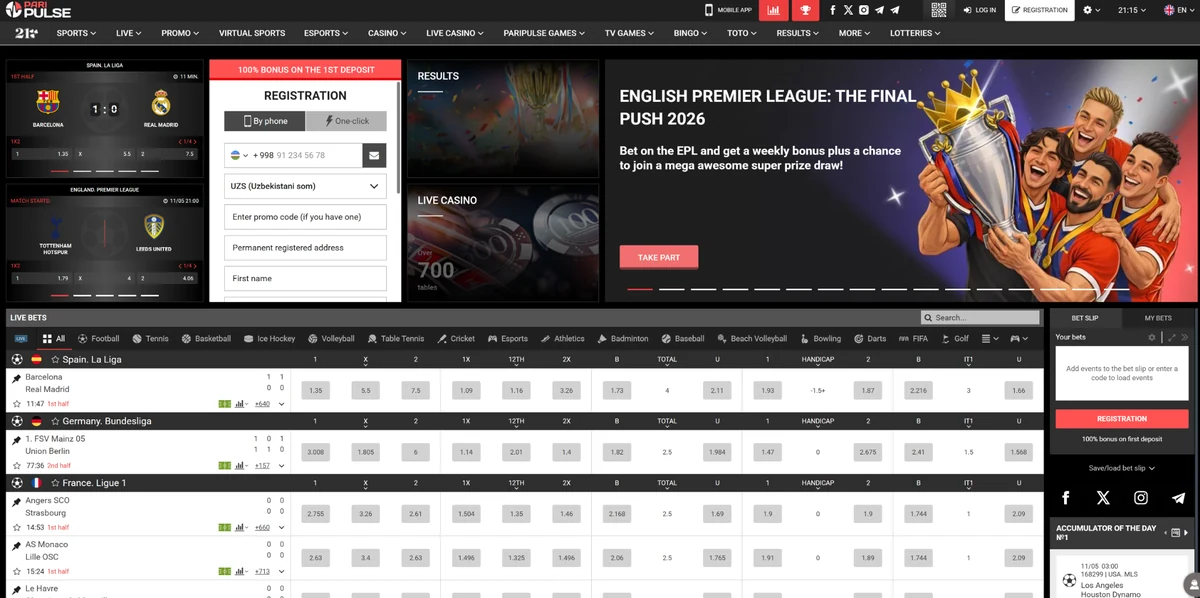Viewport: 1200px width, 598px height.
Task: Open the QR code icon in header
Action: [x=938, y=10]
